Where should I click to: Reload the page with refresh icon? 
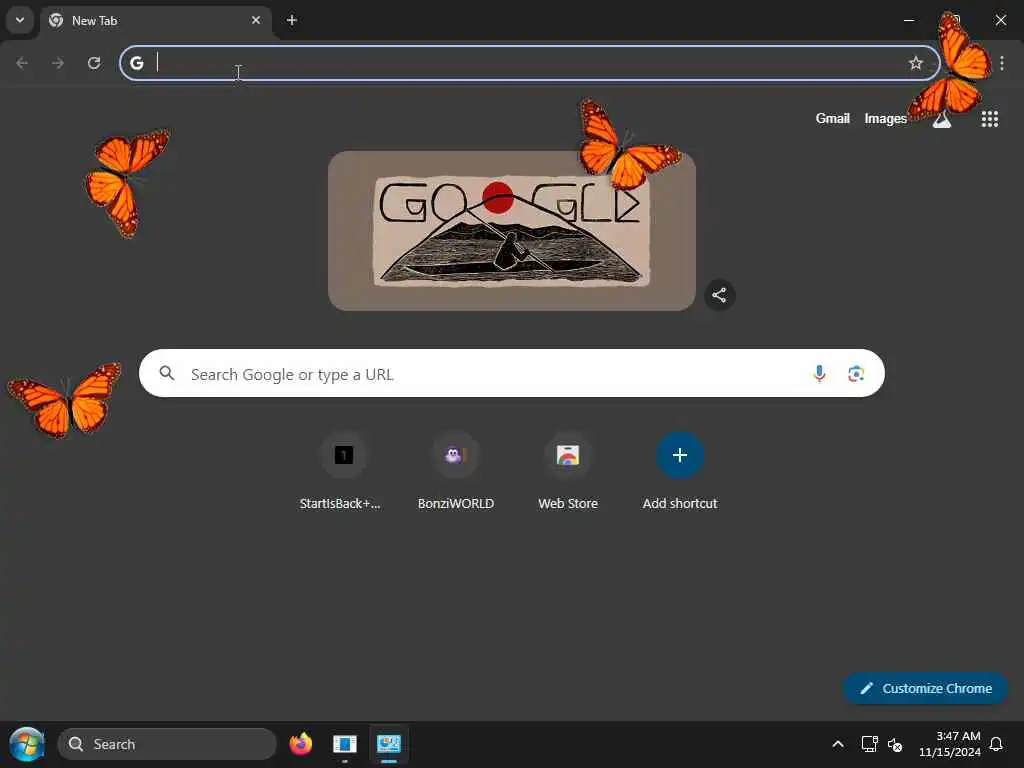(x=94, y=63)
